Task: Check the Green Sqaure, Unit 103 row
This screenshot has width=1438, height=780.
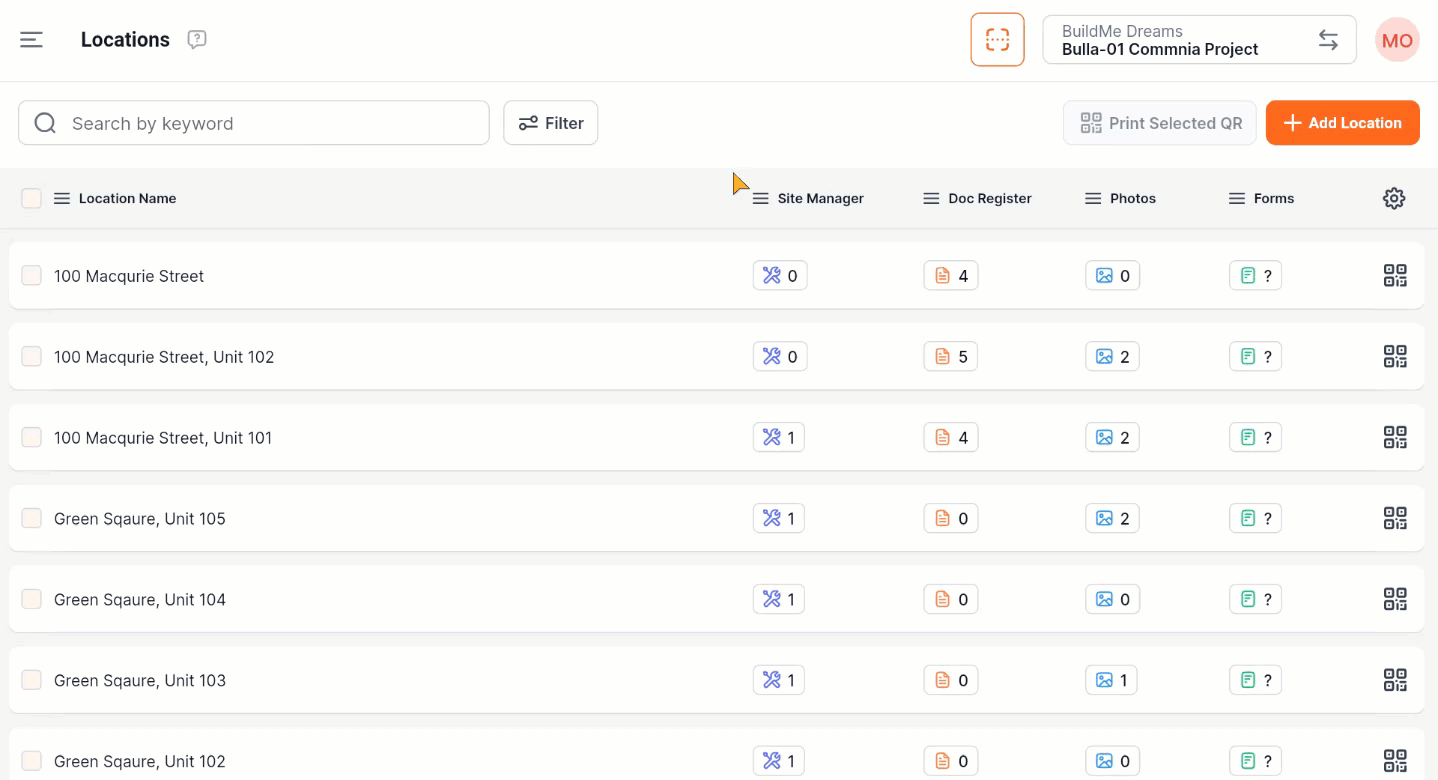Action: click(x=31, y=680)
